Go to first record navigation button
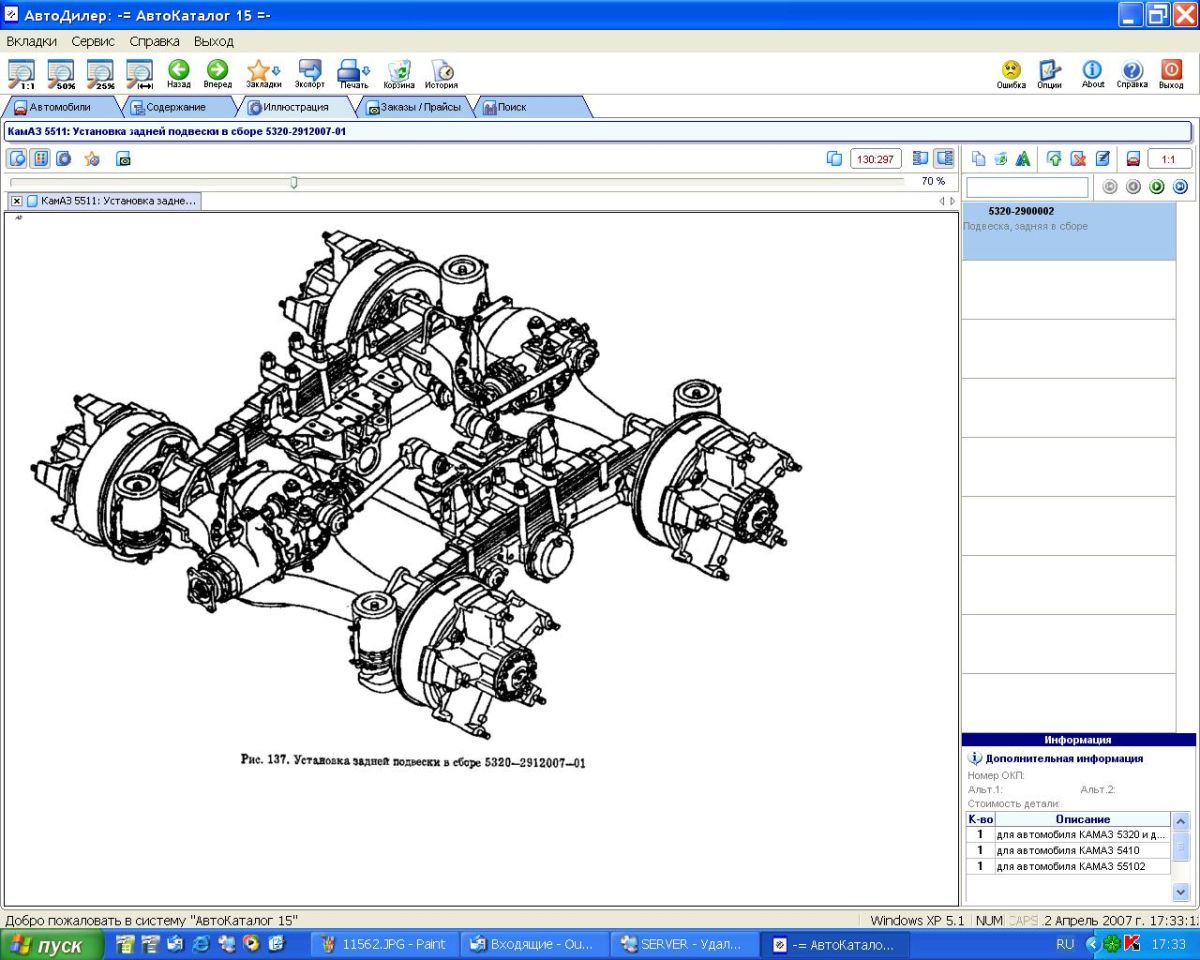 pos(1109,186)
